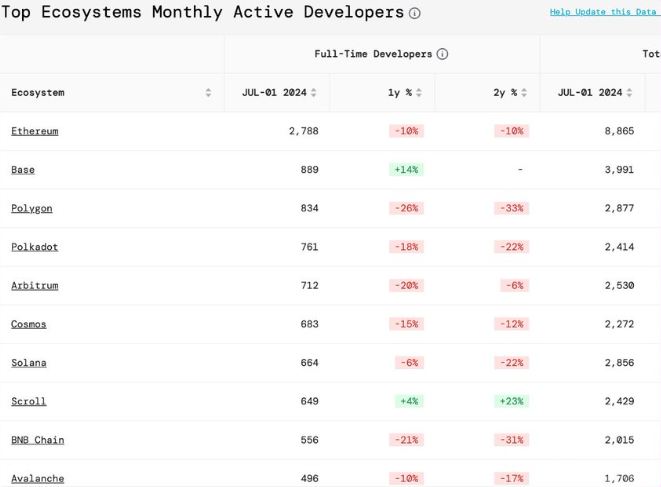Click Base 1y change +14% badge
The image size is (661, 487).
(406, 170)
